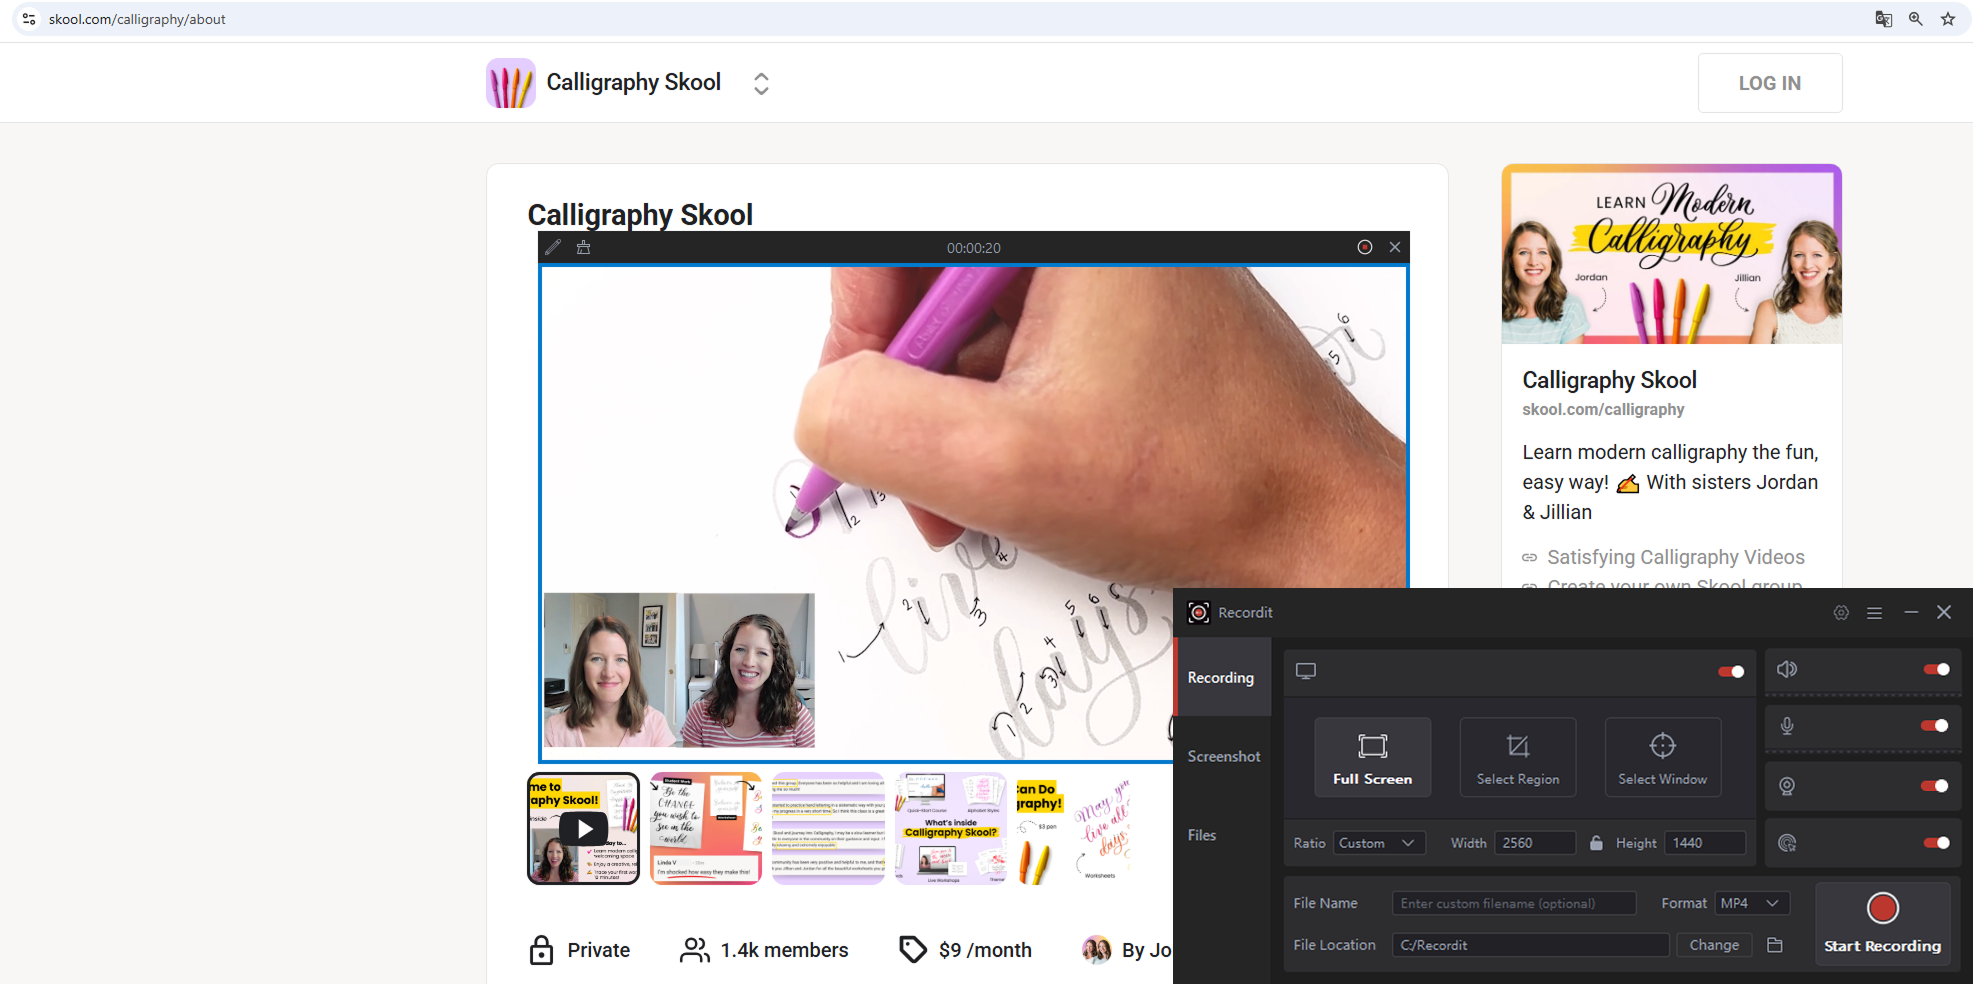The image size is (1973, 985).
Task: Click the site info icon beside URL
Action: coord(29,19)
